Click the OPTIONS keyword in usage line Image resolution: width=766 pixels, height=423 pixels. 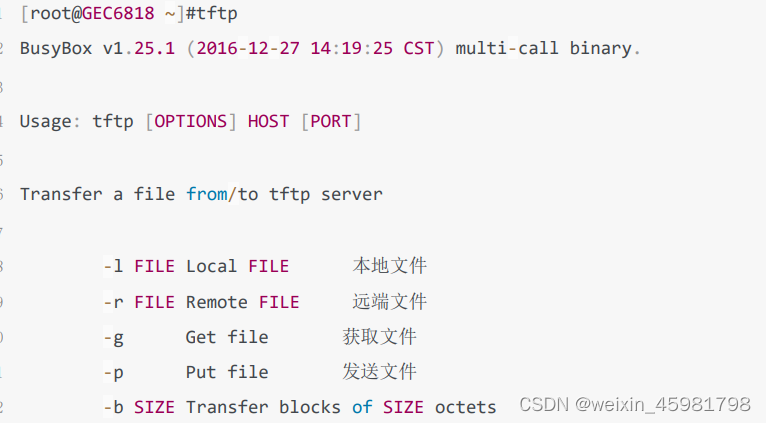191,121
